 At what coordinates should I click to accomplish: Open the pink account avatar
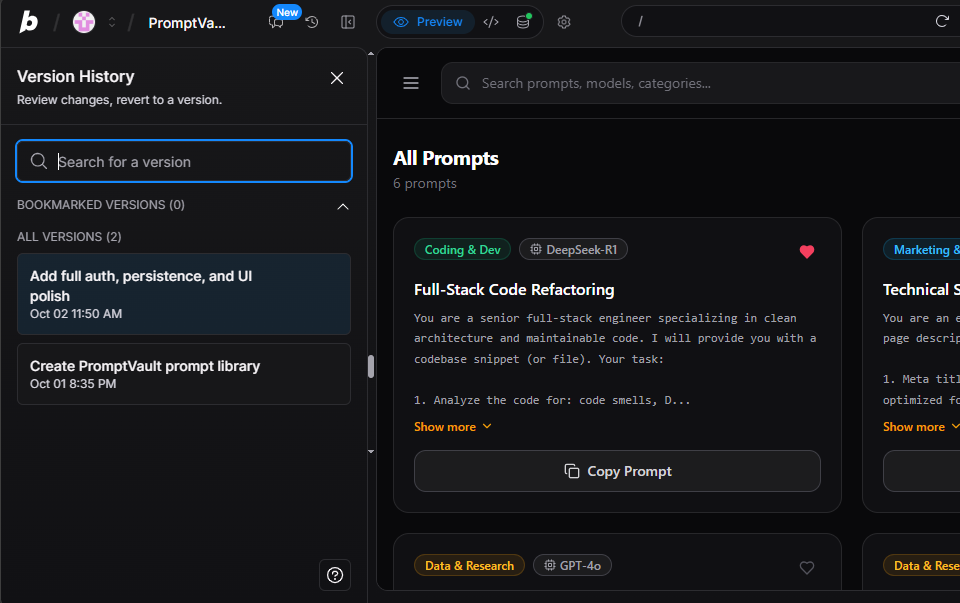pyautogui.click(x=84, y=22)
